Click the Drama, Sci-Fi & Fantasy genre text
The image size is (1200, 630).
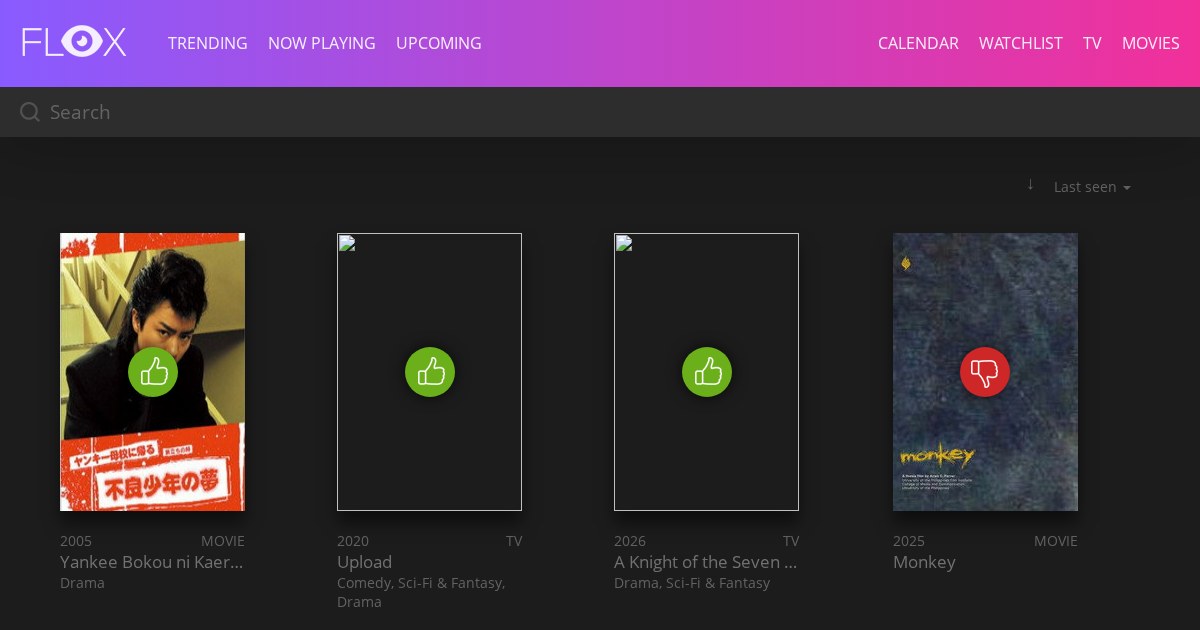[692, 583]
